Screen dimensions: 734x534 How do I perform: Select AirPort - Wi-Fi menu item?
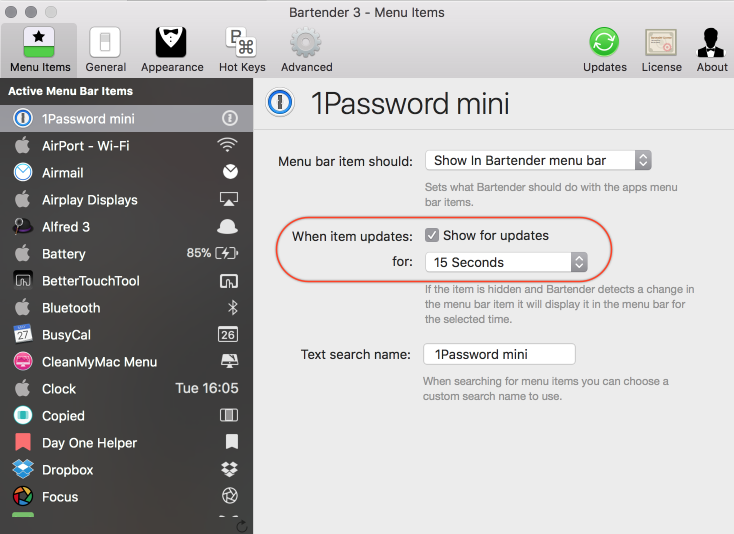coord(126,146)
